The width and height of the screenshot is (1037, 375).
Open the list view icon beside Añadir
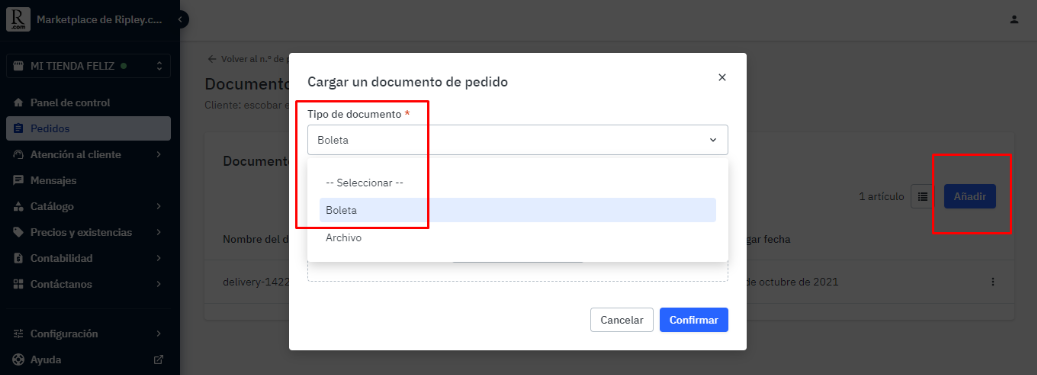[923, 196]
